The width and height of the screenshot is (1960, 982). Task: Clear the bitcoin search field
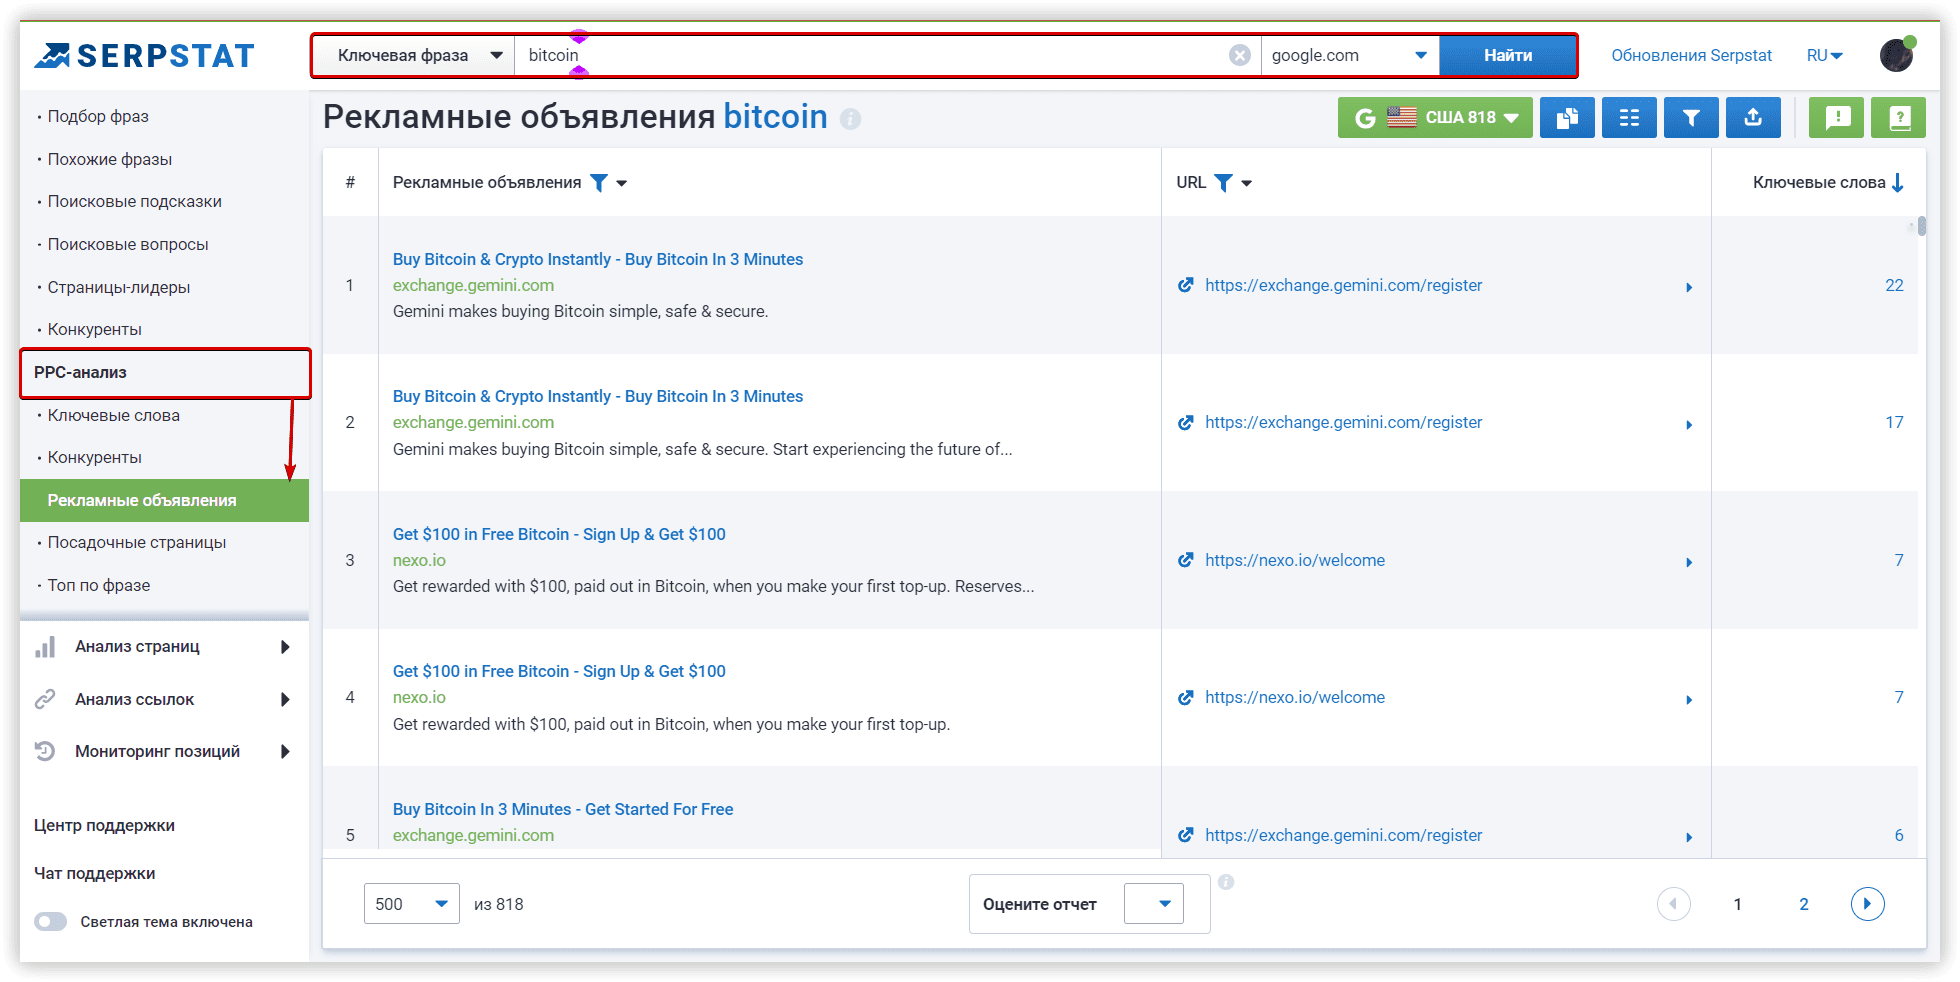point(1239,55)
